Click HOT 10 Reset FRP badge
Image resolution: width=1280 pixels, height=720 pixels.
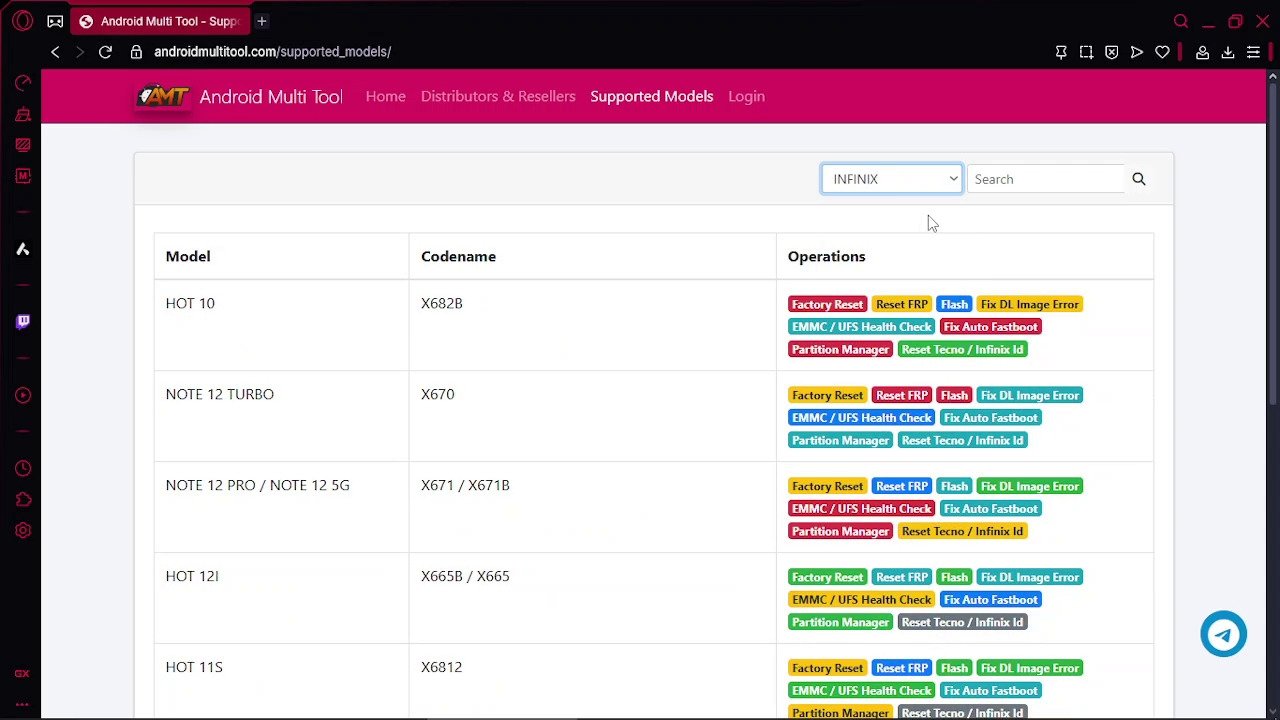902,304
